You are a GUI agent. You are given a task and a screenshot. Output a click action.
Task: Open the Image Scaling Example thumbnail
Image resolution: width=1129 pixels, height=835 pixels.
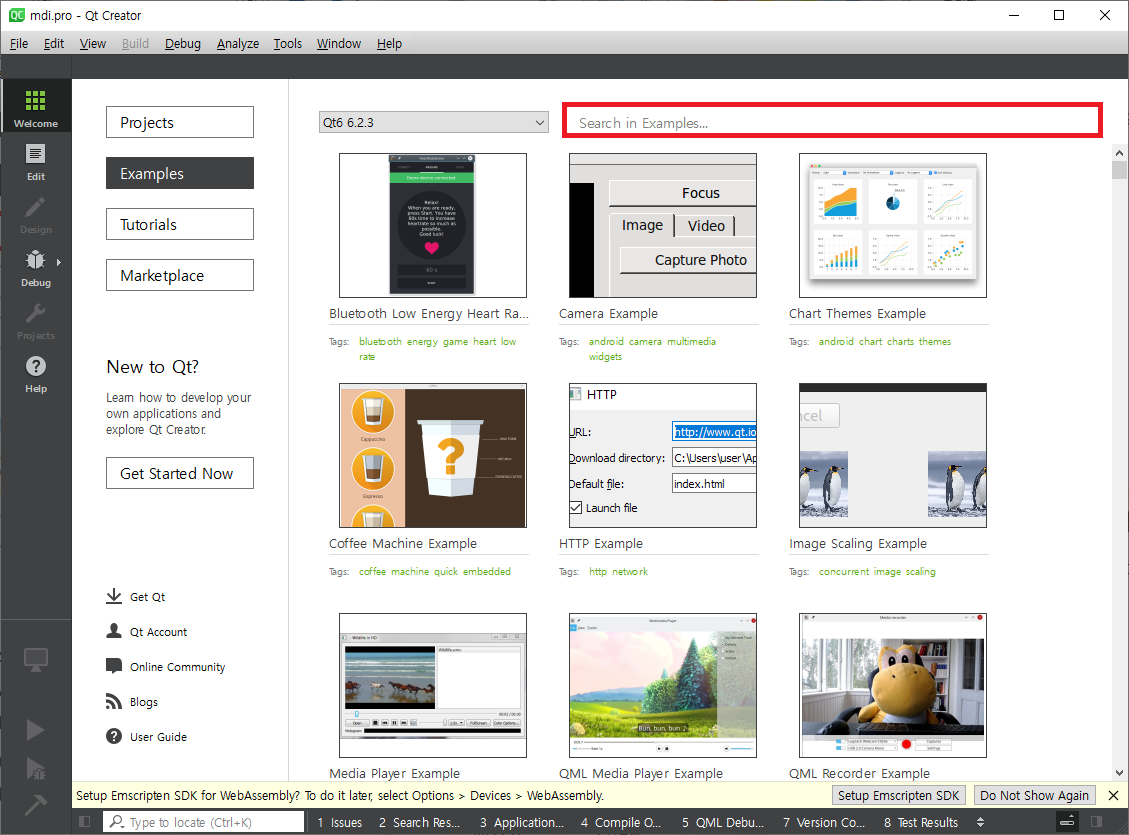click(x=893, y=456)
